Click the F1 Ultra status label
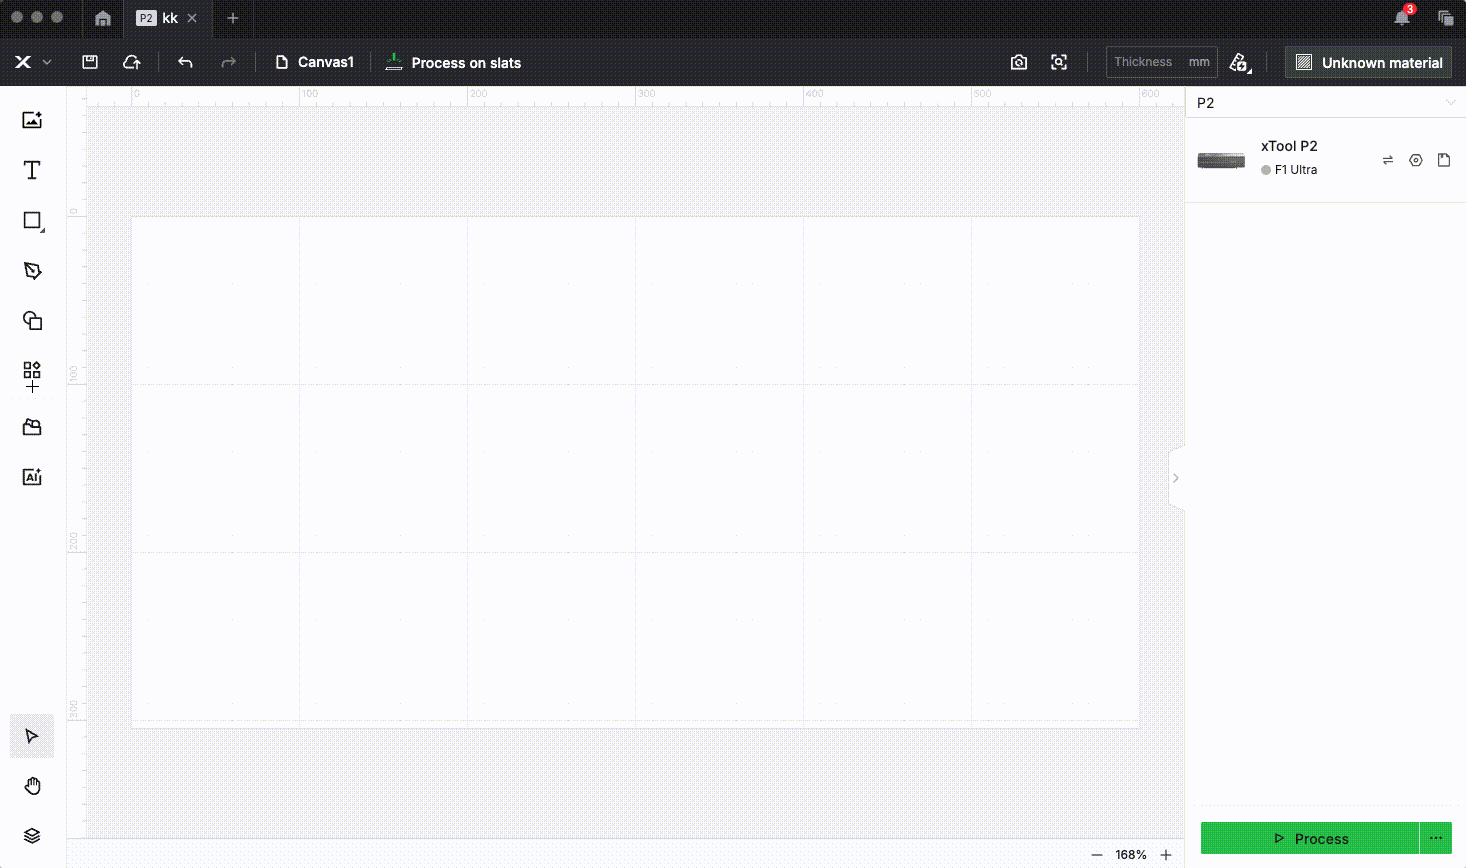 pyautogui.click(x=1296, y=170)
